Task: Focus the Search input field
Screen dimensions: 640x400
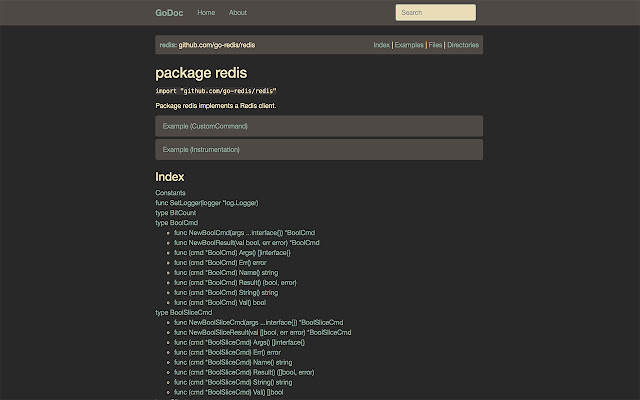Action: click(436, 13)
